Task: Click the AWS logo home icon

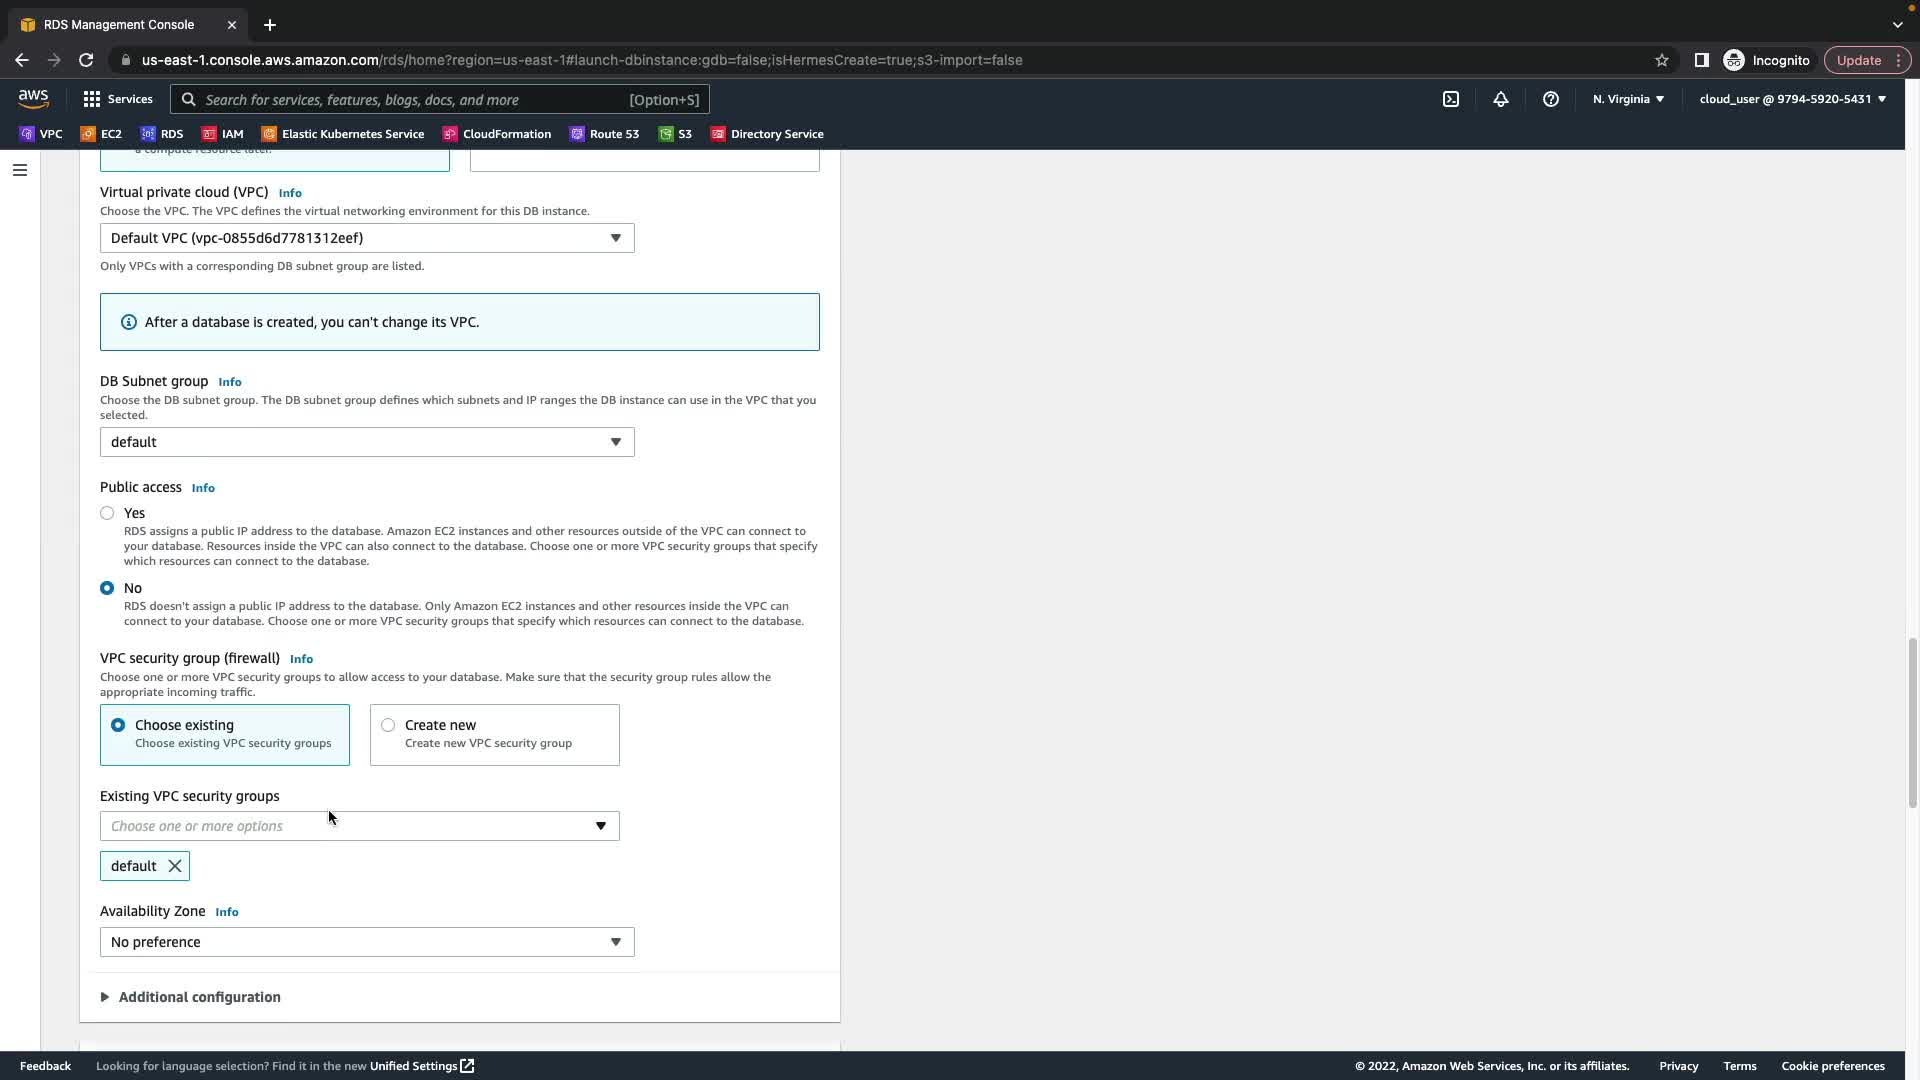Action: (33, 98)
